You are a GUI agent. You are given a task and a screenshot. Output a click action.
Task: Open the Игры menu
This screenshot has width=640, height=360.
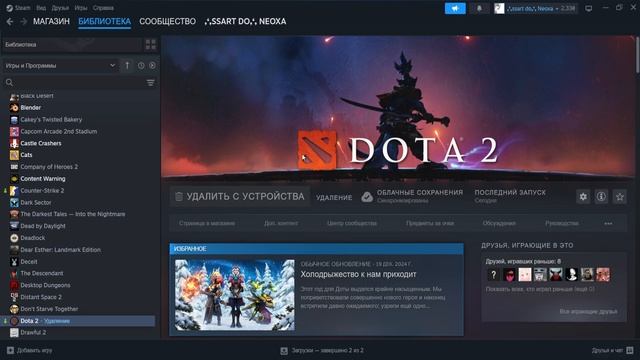(x=81, y=8)
